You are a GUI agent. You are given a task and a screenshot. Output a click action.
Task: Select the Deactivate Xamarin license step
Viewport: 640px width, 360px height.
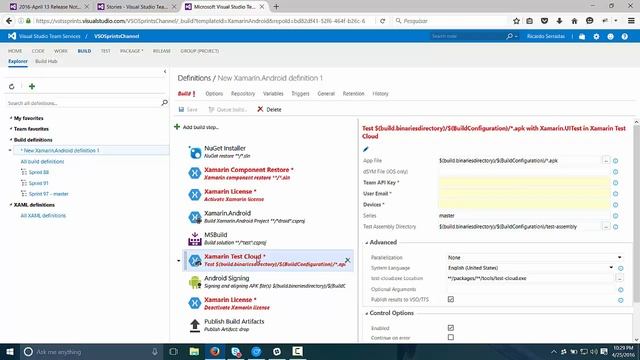click(267, 303)
